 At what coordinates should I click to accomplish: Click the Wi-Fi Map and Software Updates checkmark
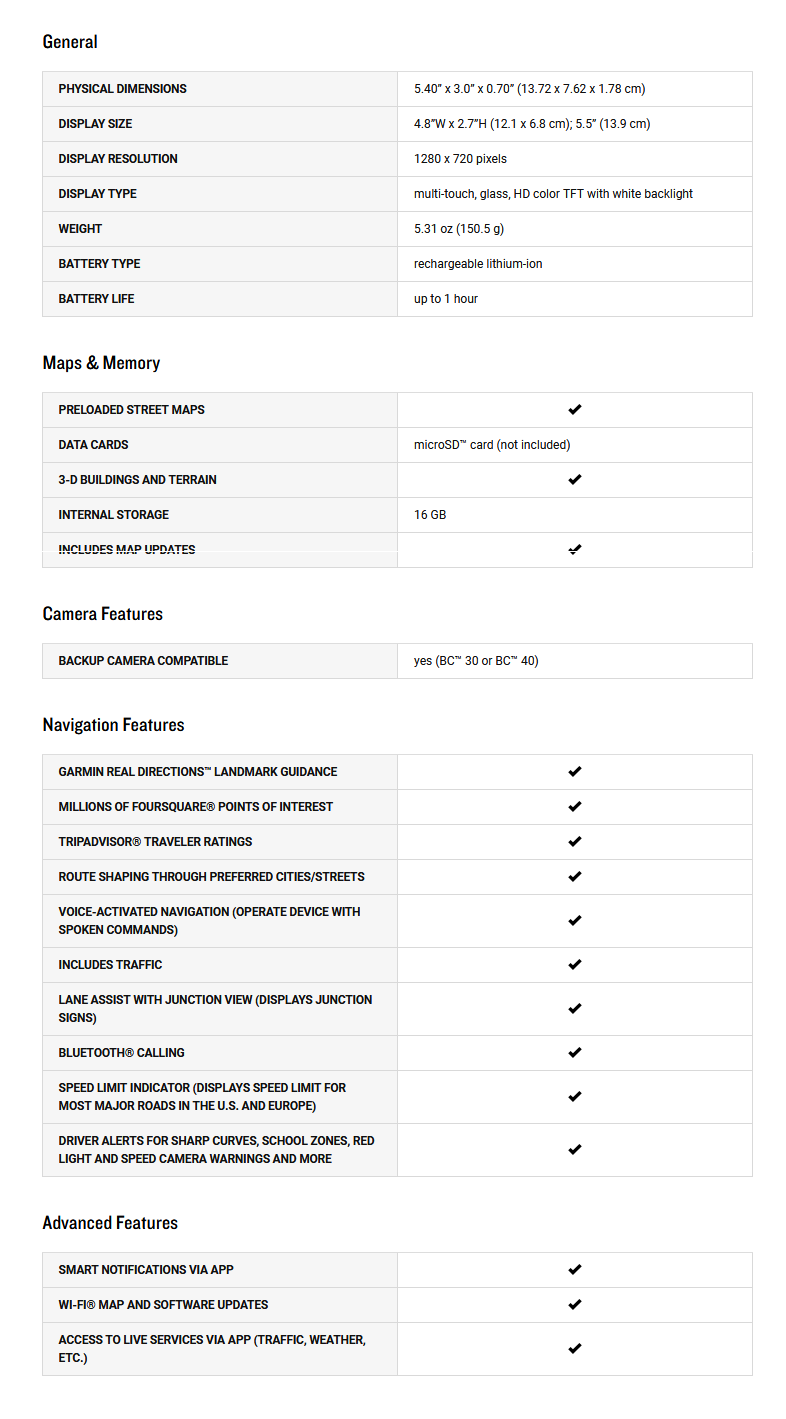click(x=575, y=1305)
